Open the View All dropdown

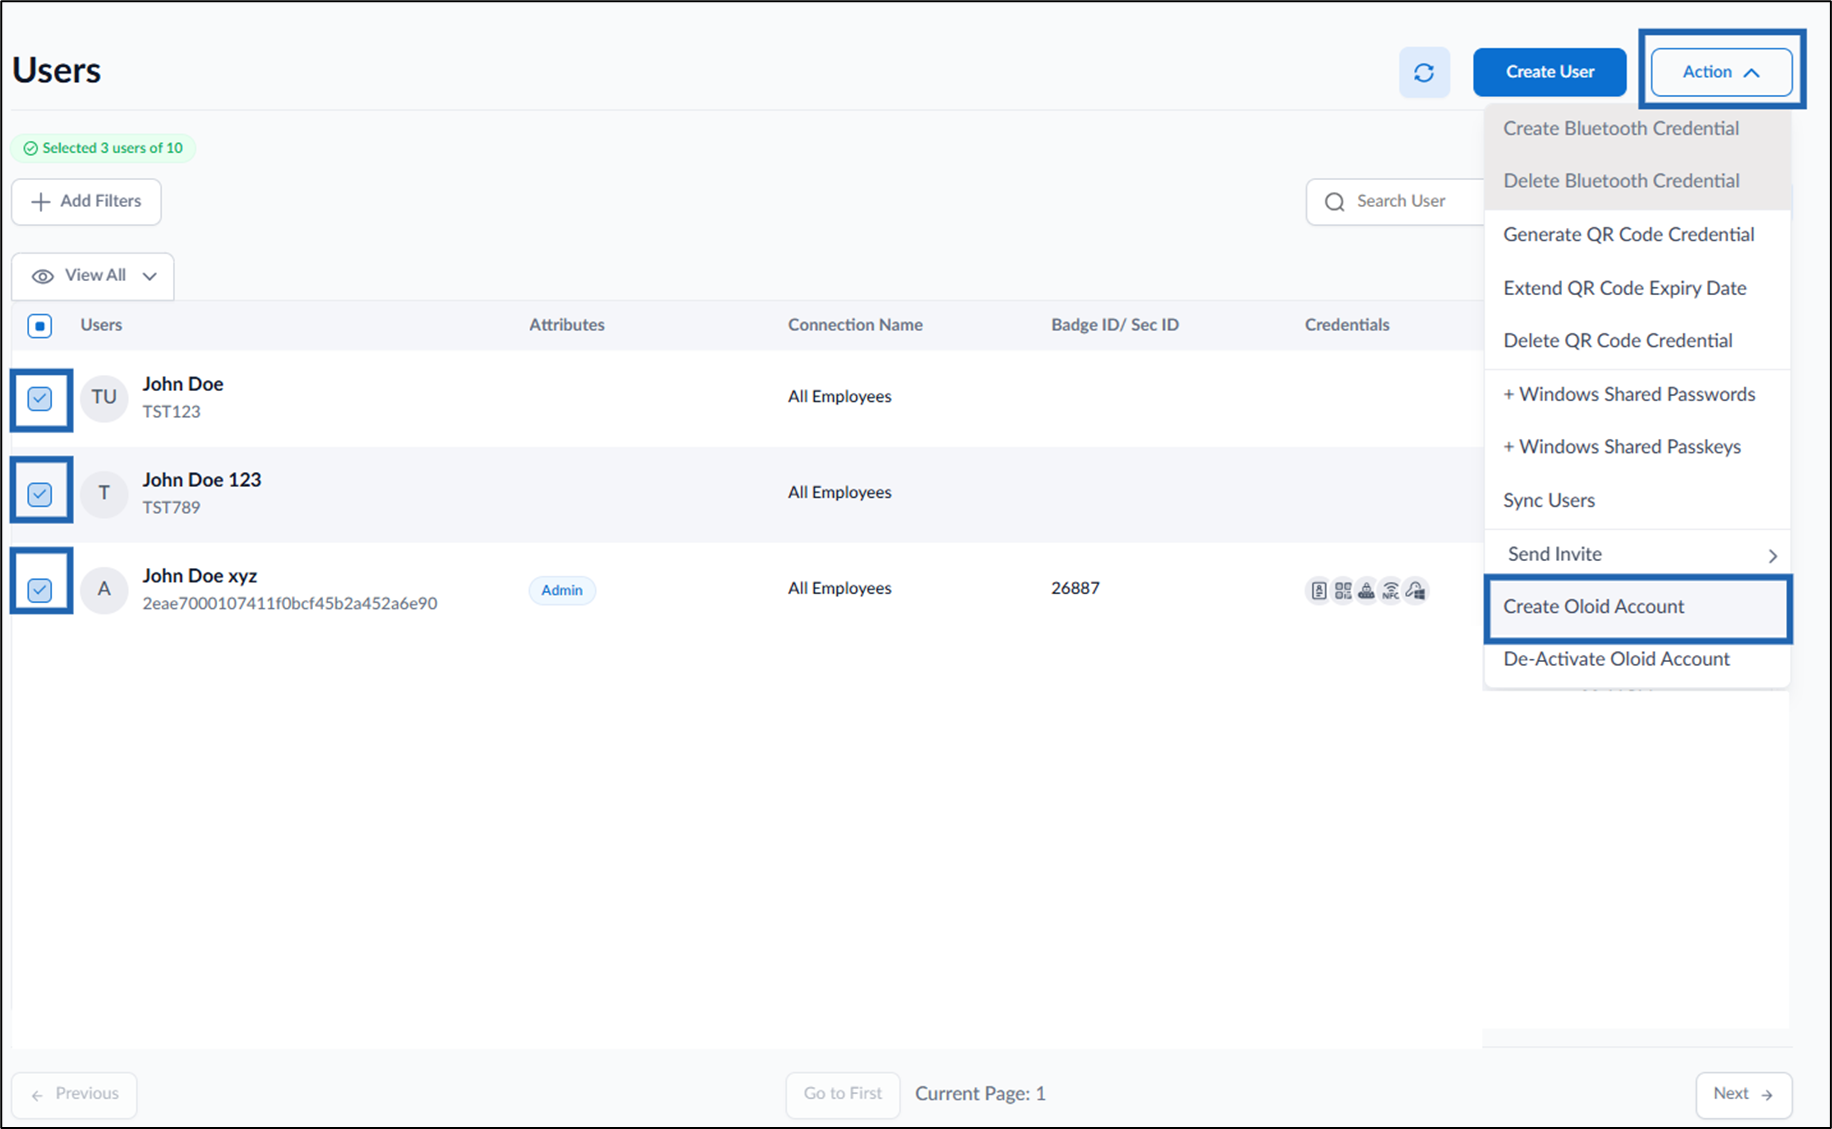93,276
